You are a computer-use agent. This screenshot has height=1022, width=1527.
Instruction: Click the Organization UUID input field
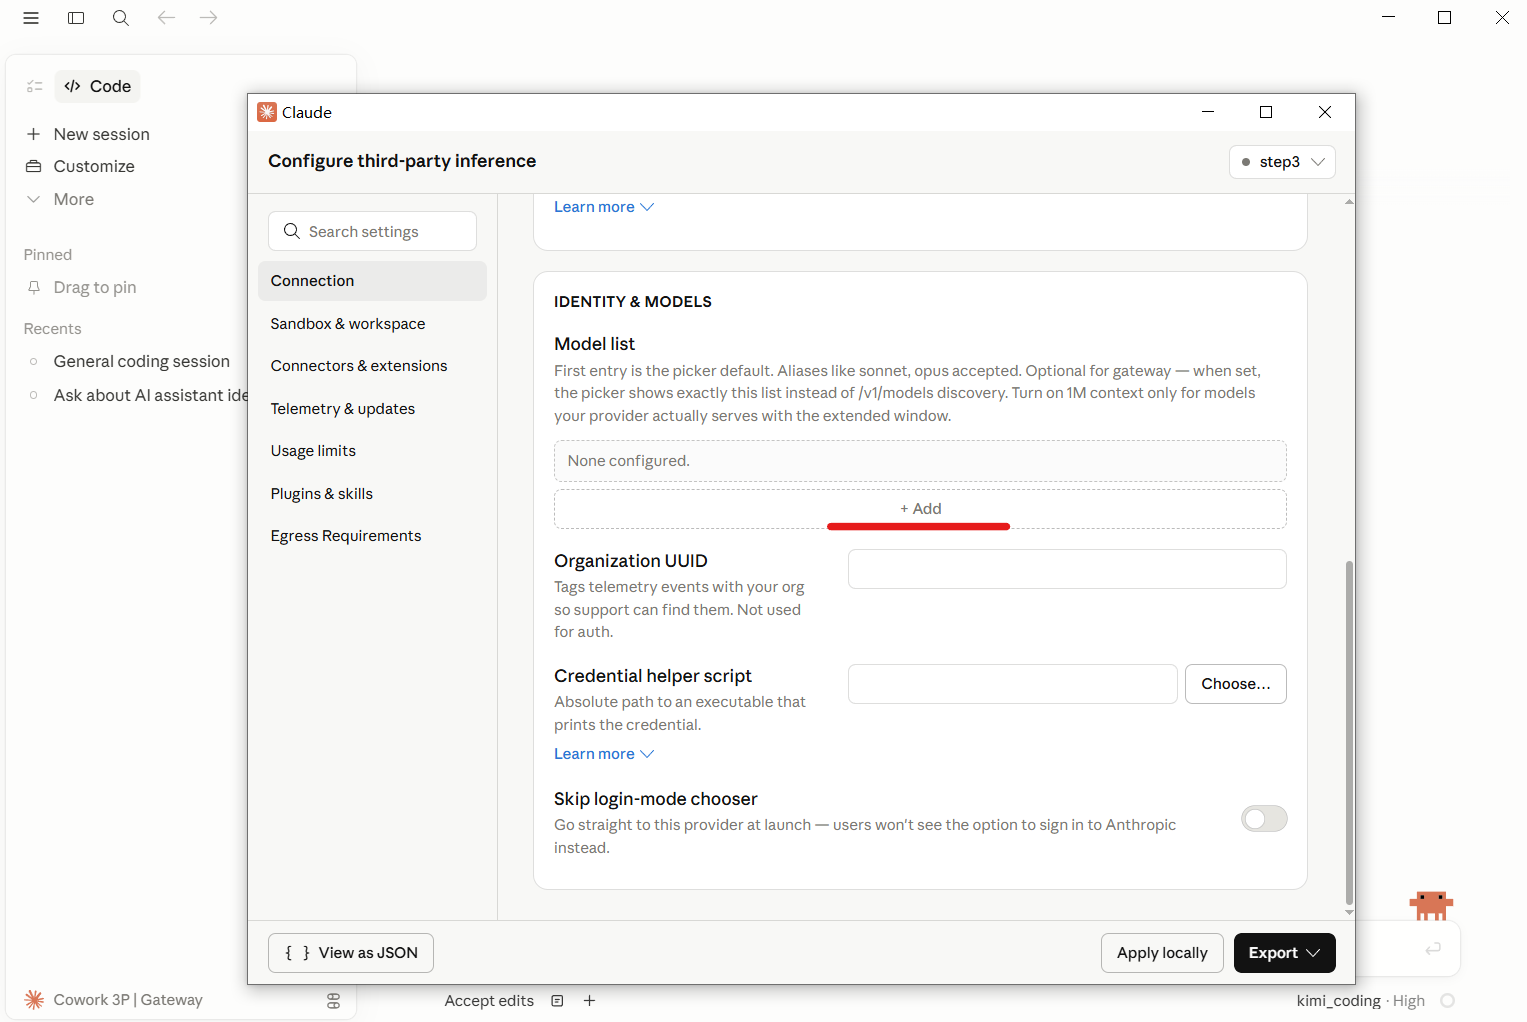1067,569
